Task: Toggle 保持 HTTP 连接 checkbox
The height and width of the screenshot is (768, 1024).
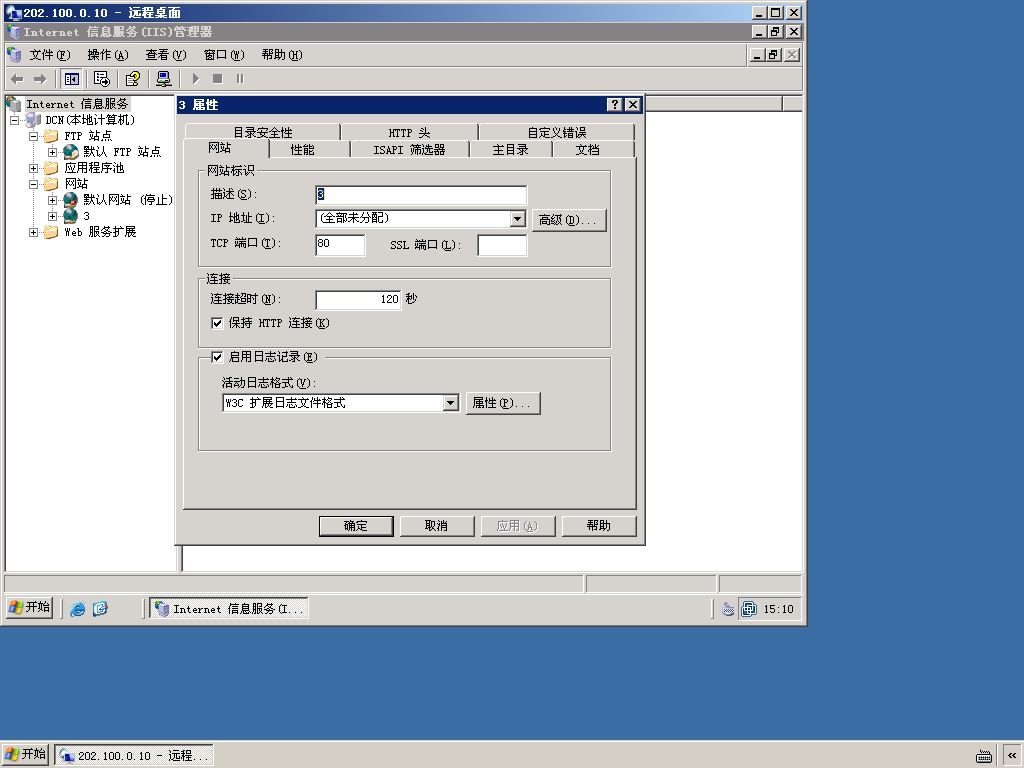Action: click(217, 323)
